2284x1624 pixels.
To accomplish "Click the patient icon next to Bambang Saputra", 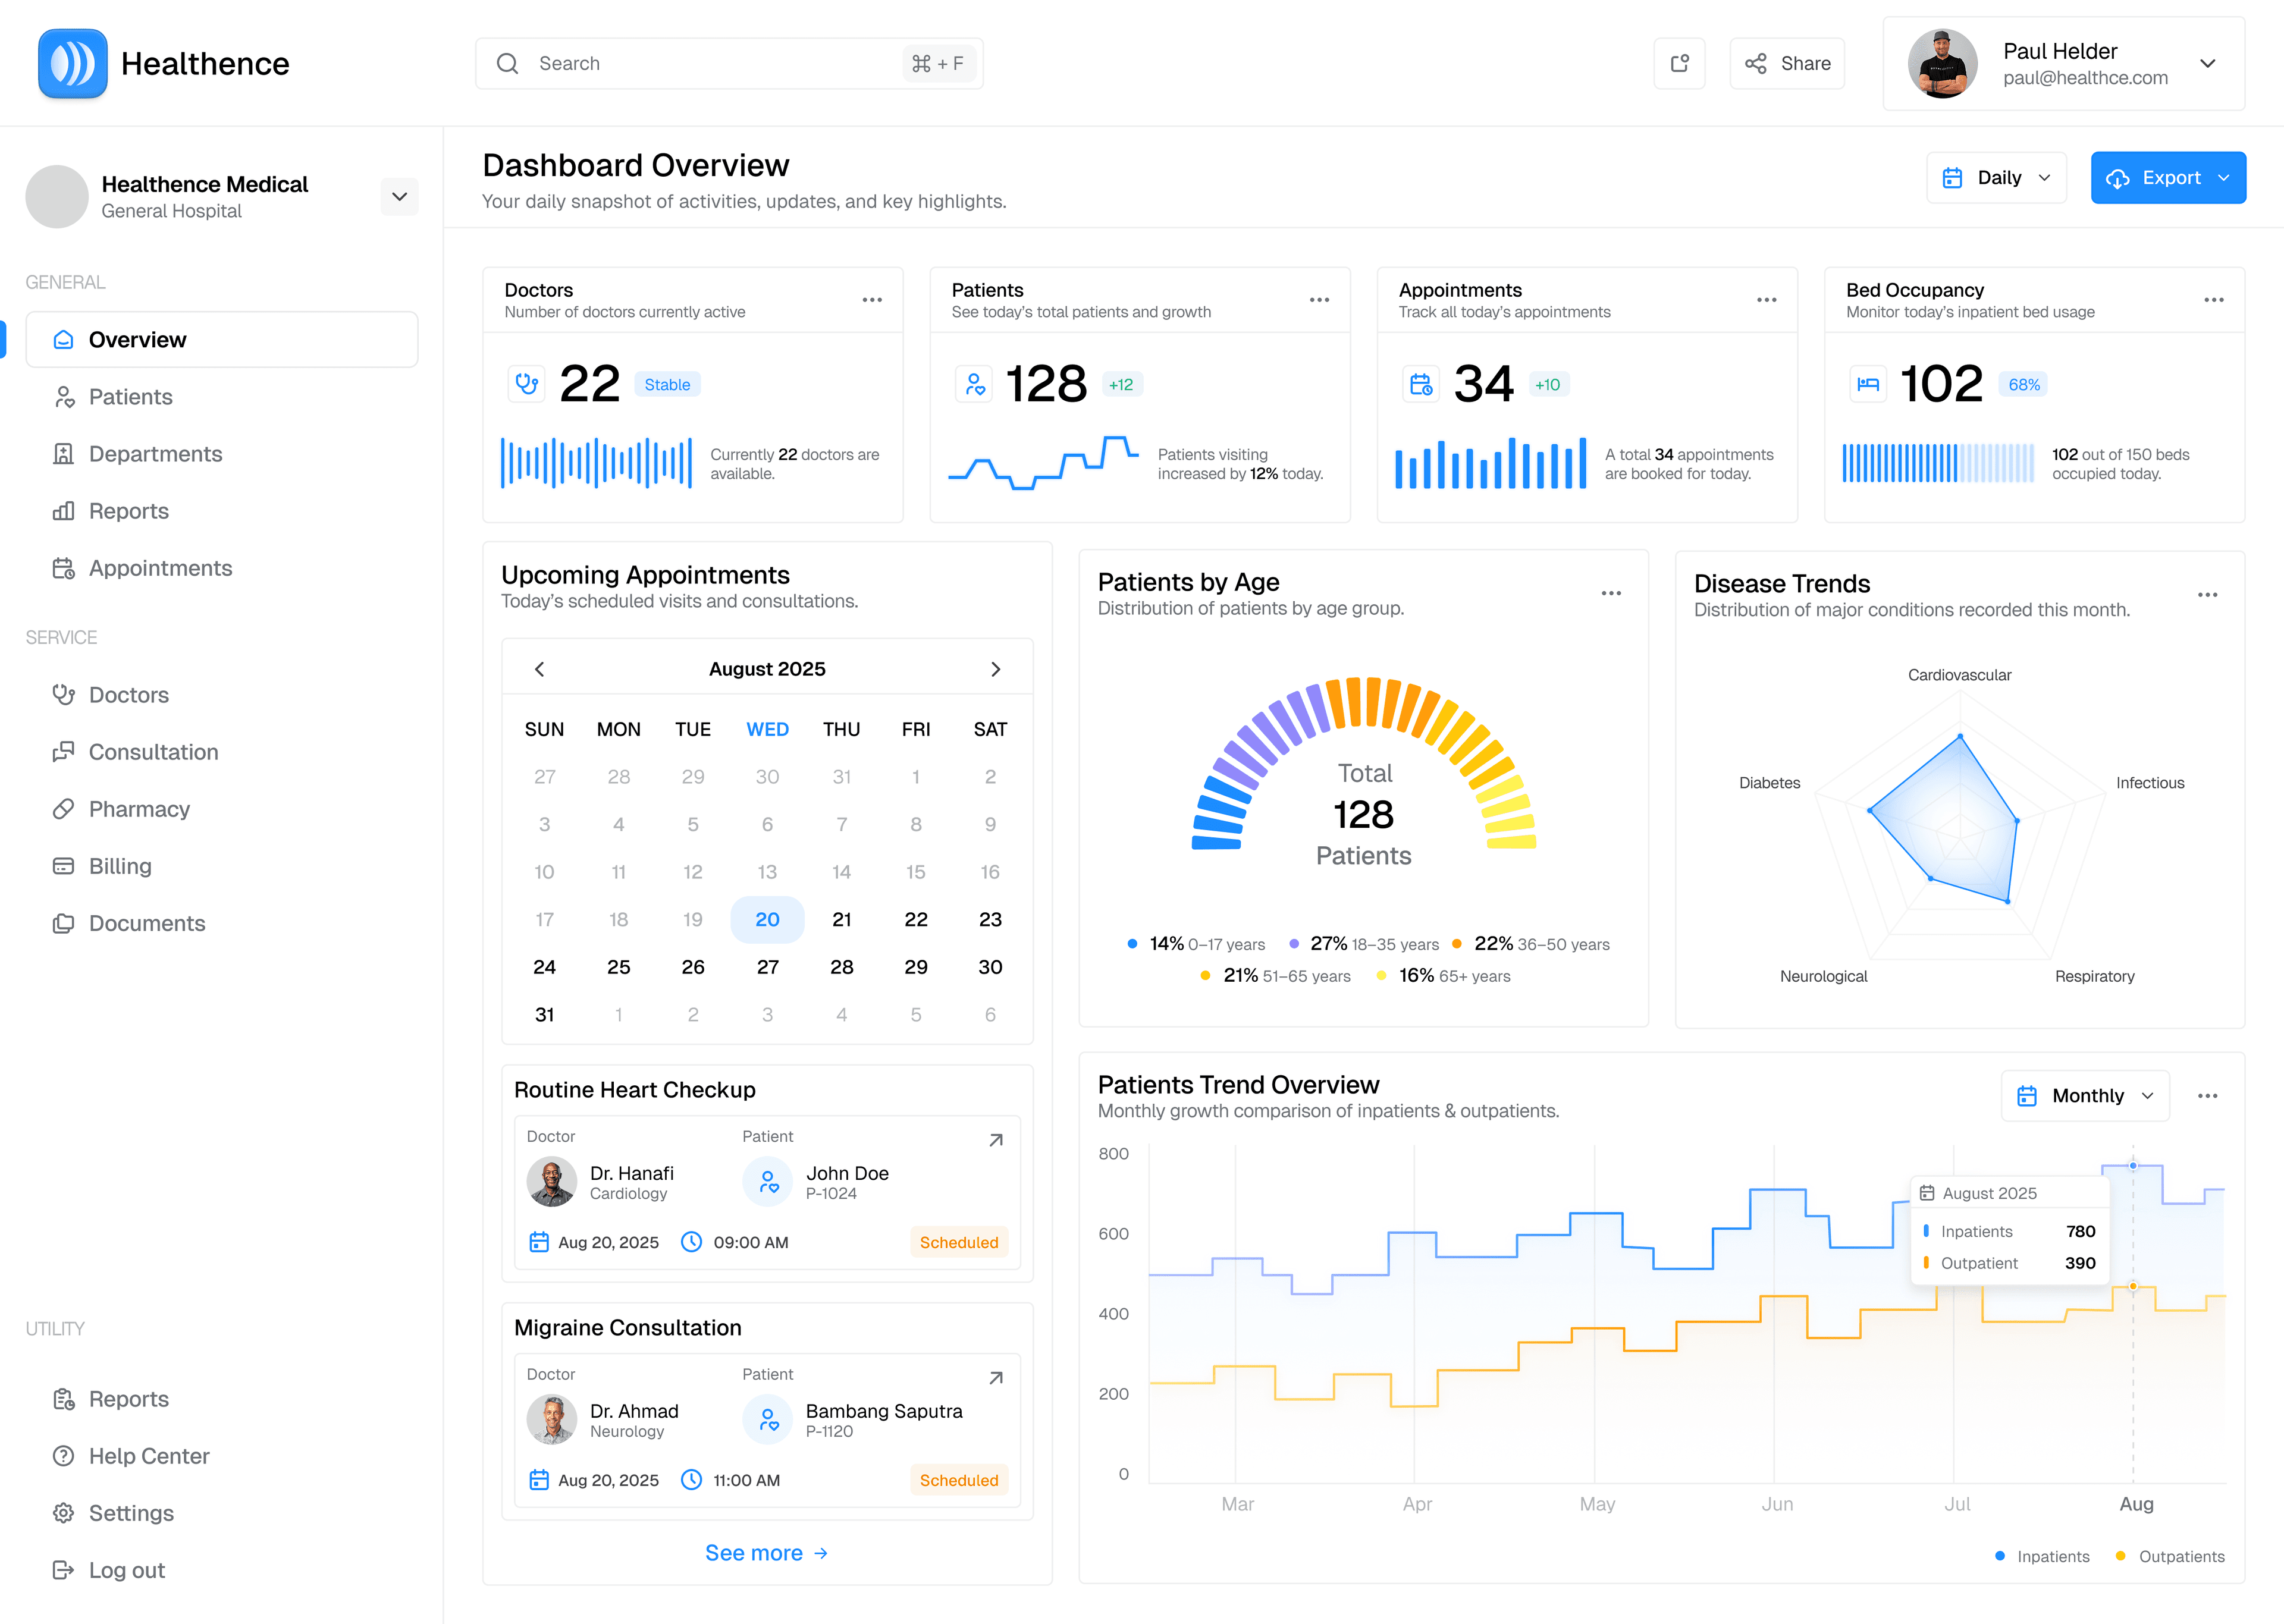I will 768,1420.
